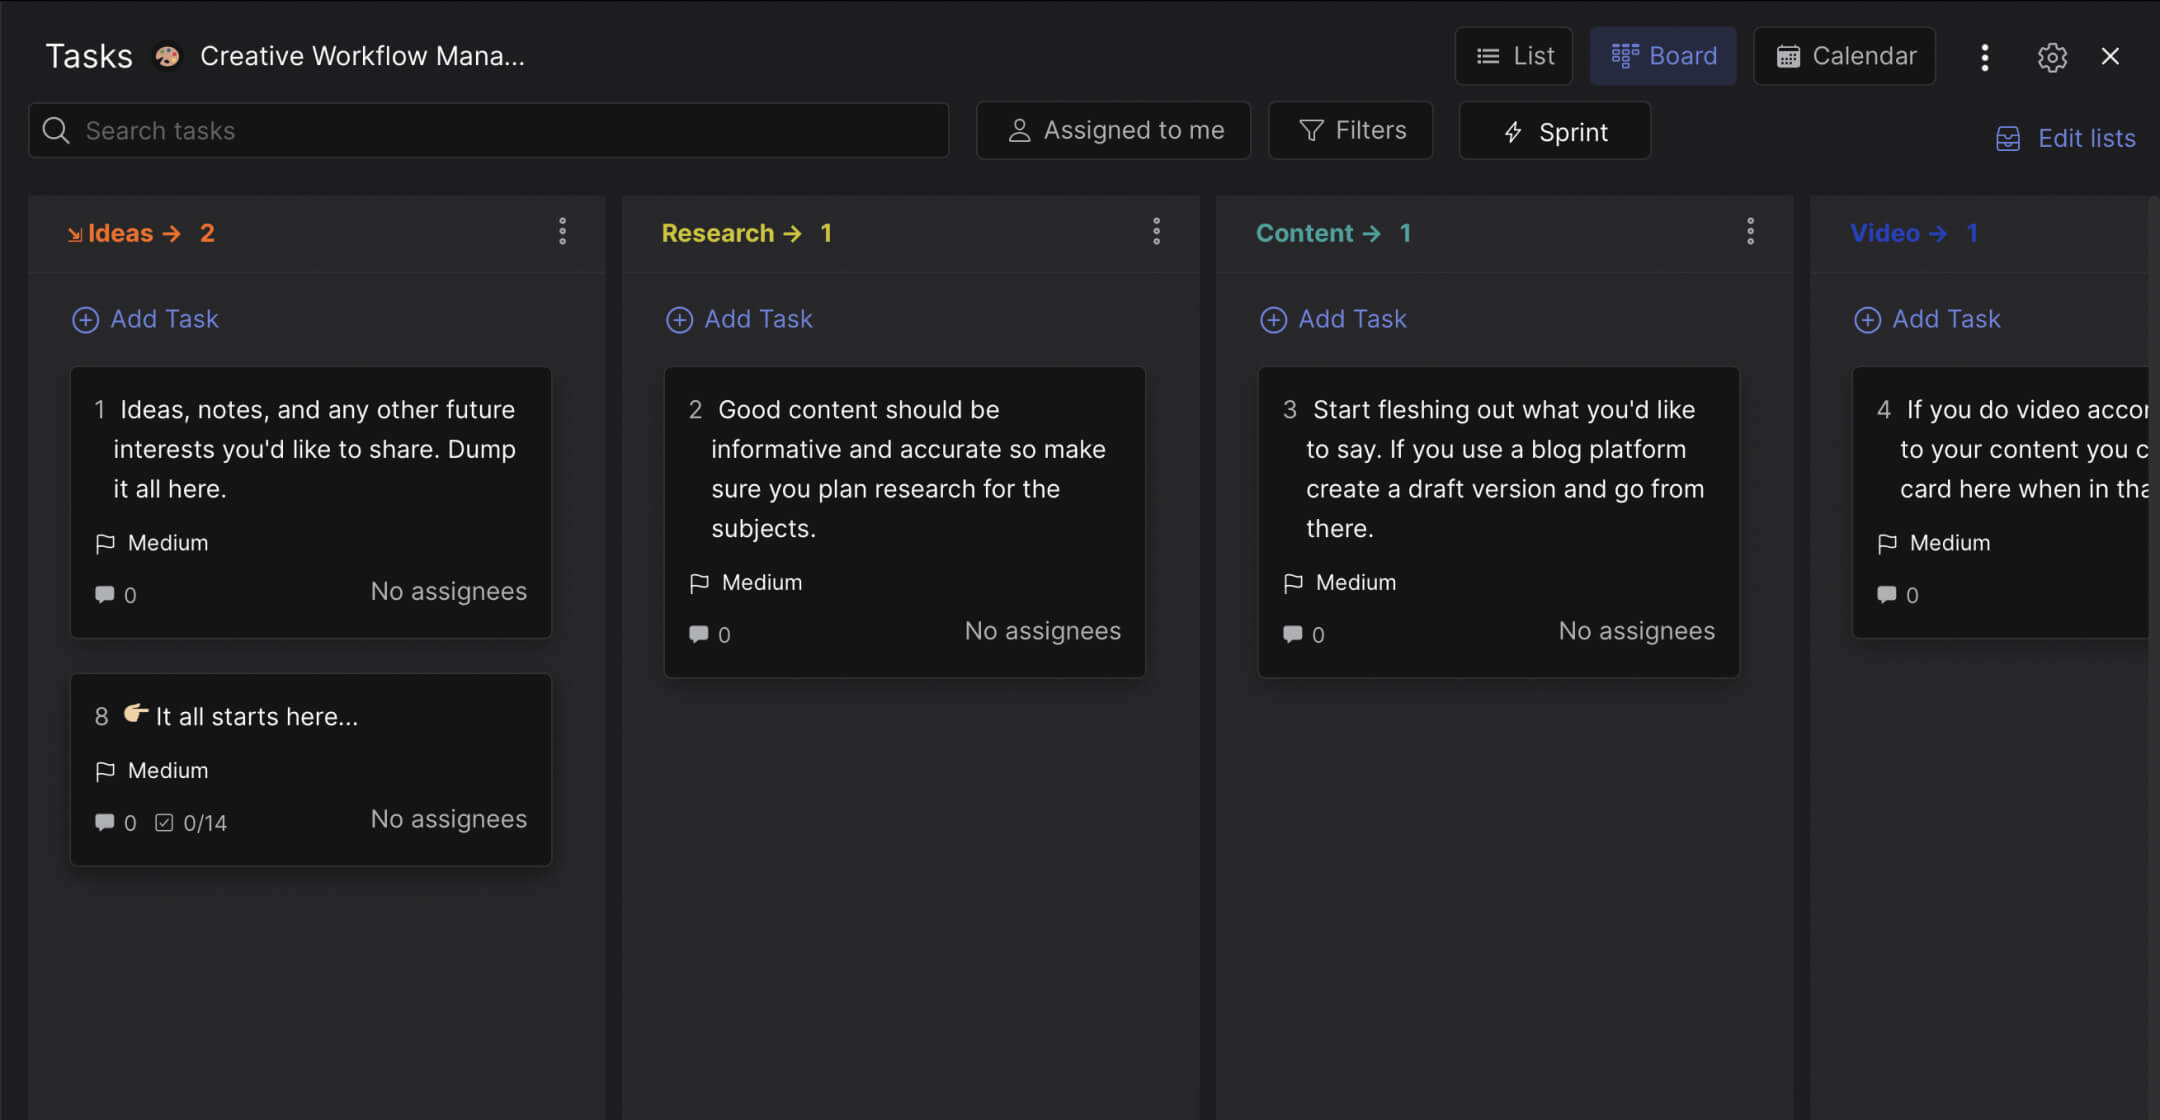Open the Research column options menu
This screenshot has height=1120, width=2160.
click(1157, 231)
